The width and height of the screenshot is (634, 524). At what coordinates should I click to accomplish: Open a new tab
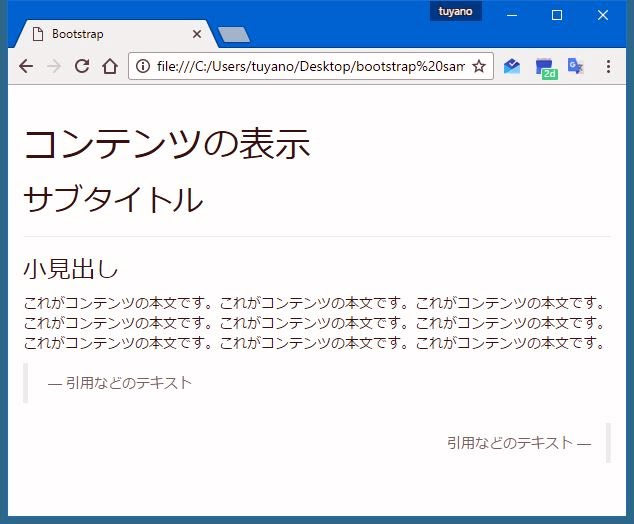(x=233, y=35)
